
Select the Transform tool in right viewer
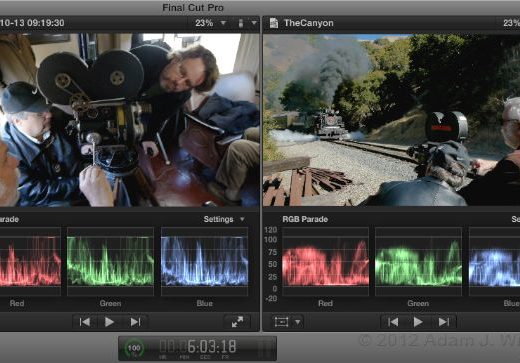click(x=281, y=322)
